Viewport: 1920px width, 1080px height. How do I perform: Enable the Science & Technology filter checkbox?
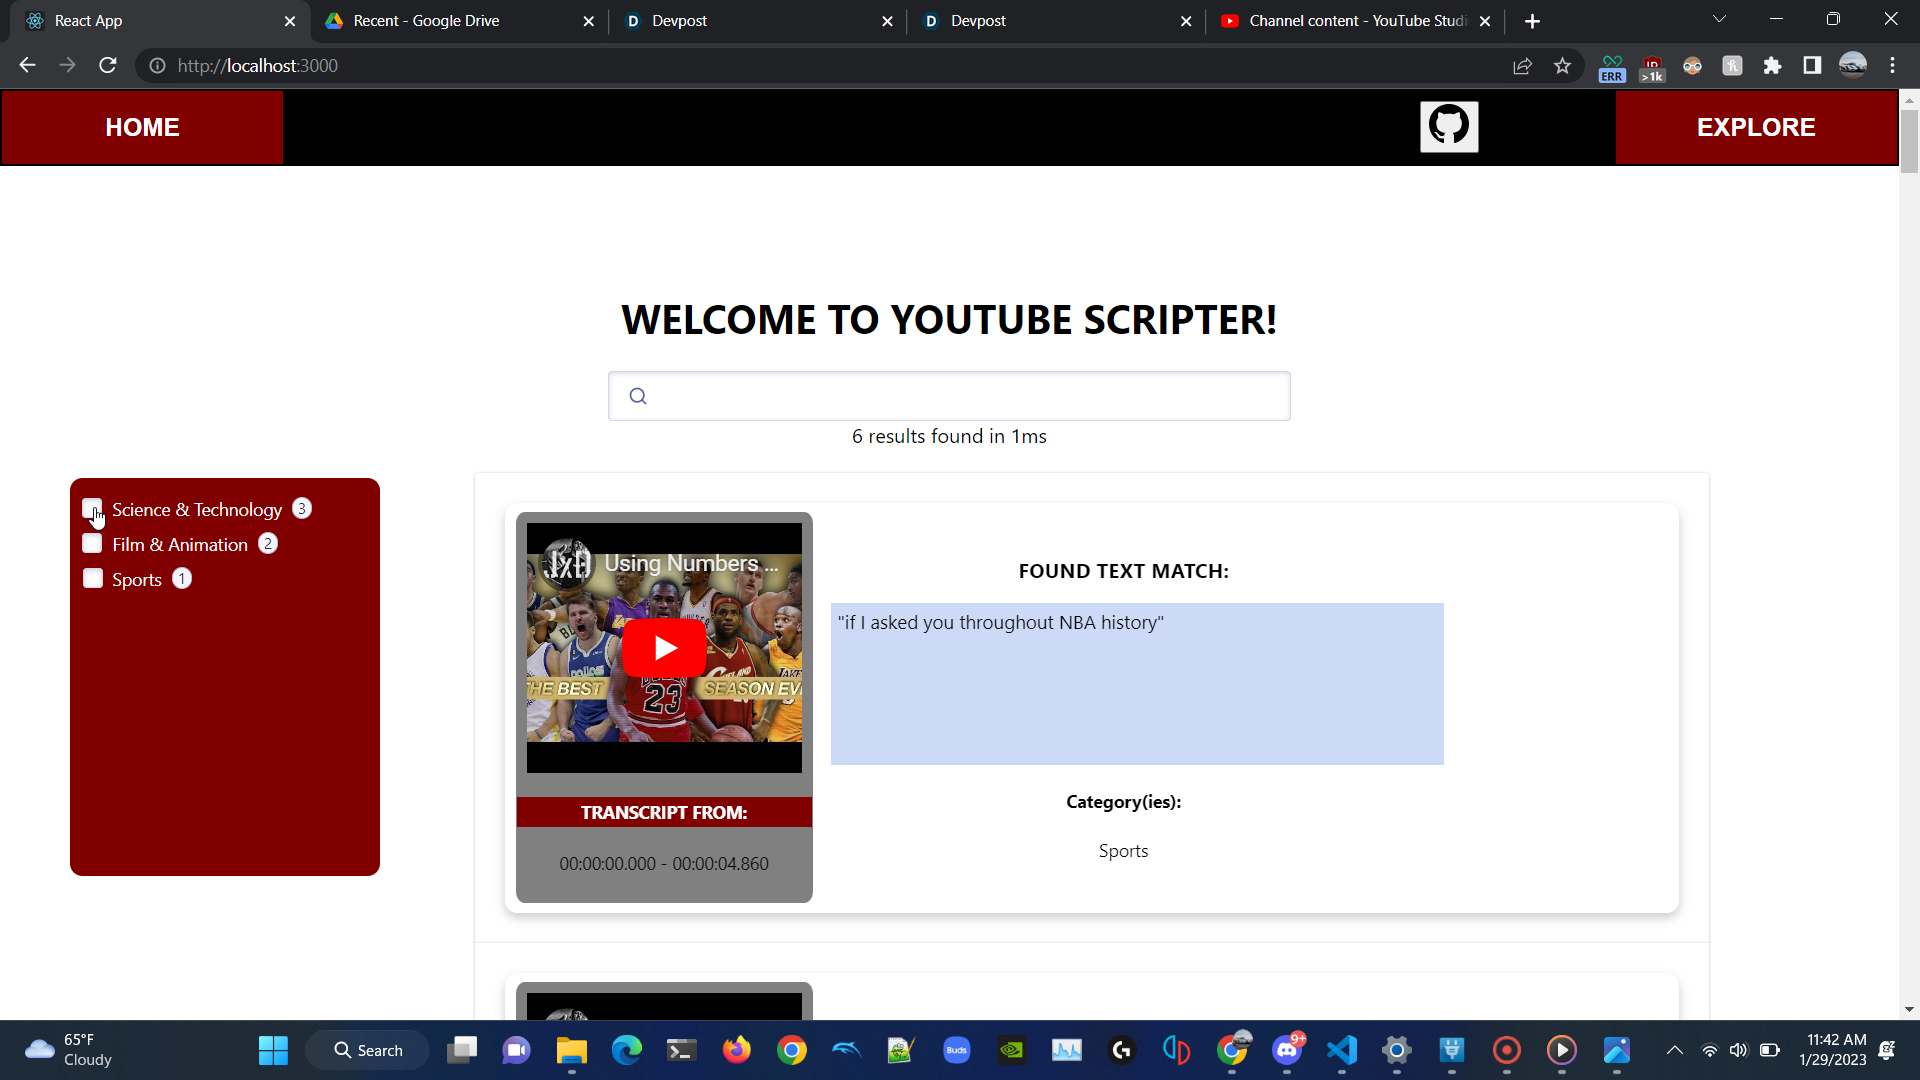tap(92, 509)
